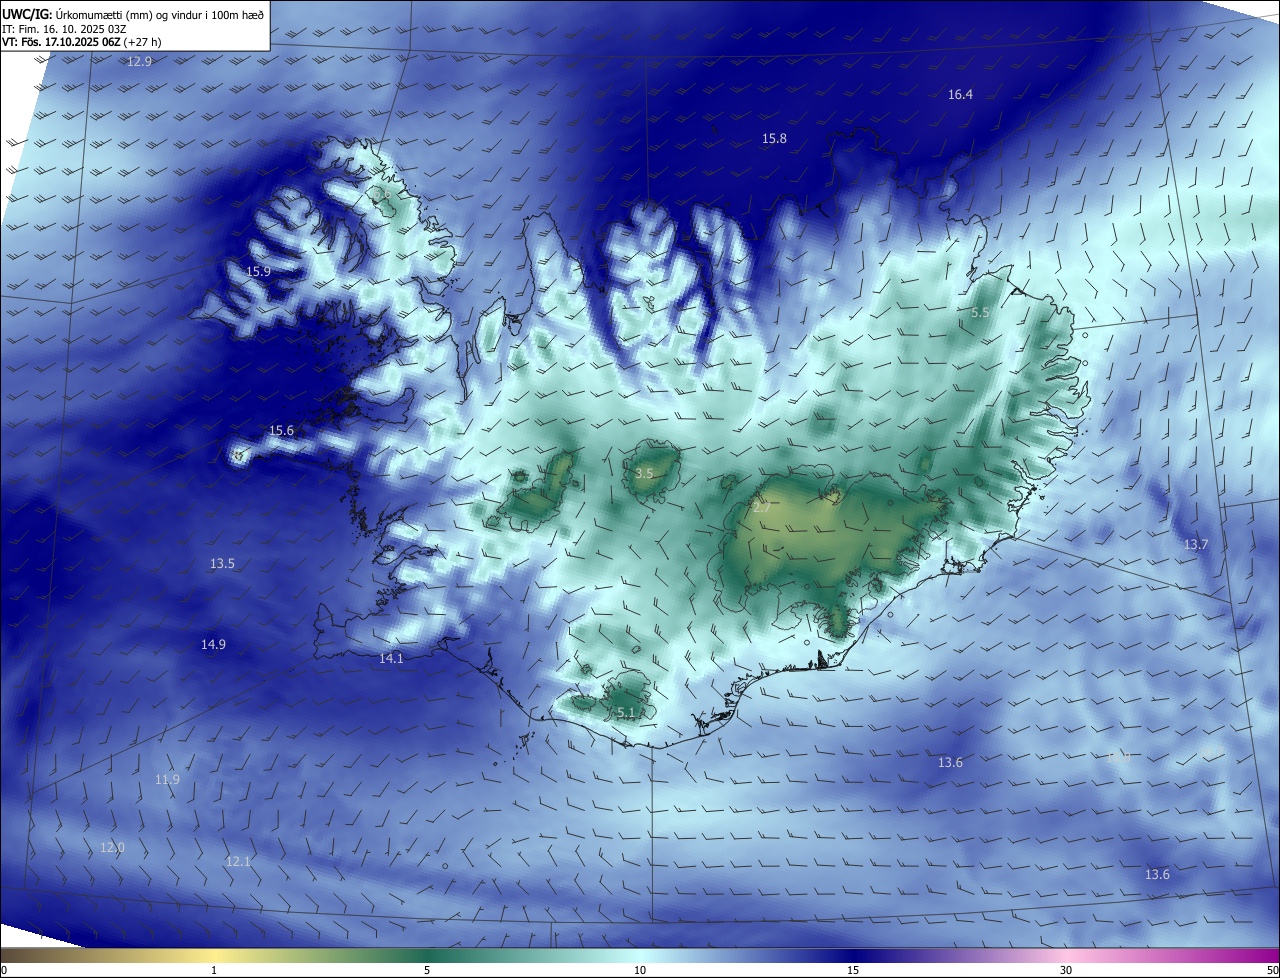The height and width of the screenshot is (978, 1280).
Task: Click the 1 tick on the color scale
Action: 214,970
